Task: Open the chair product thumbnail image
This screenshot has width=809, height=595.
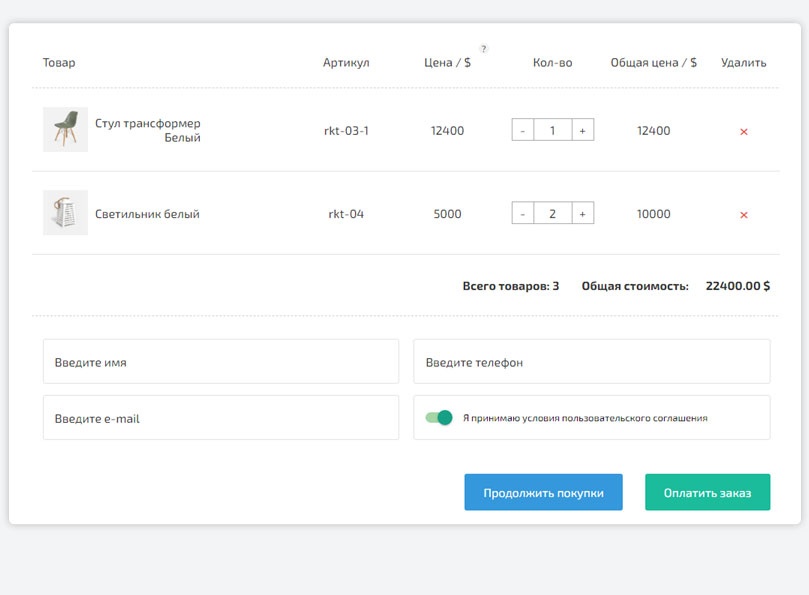Action: (x=65, y=130)
